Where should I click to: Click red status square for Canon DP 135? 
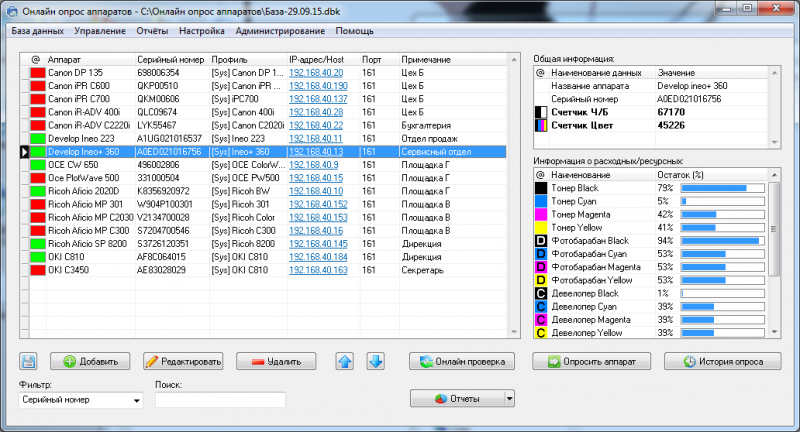coord(38,72)
